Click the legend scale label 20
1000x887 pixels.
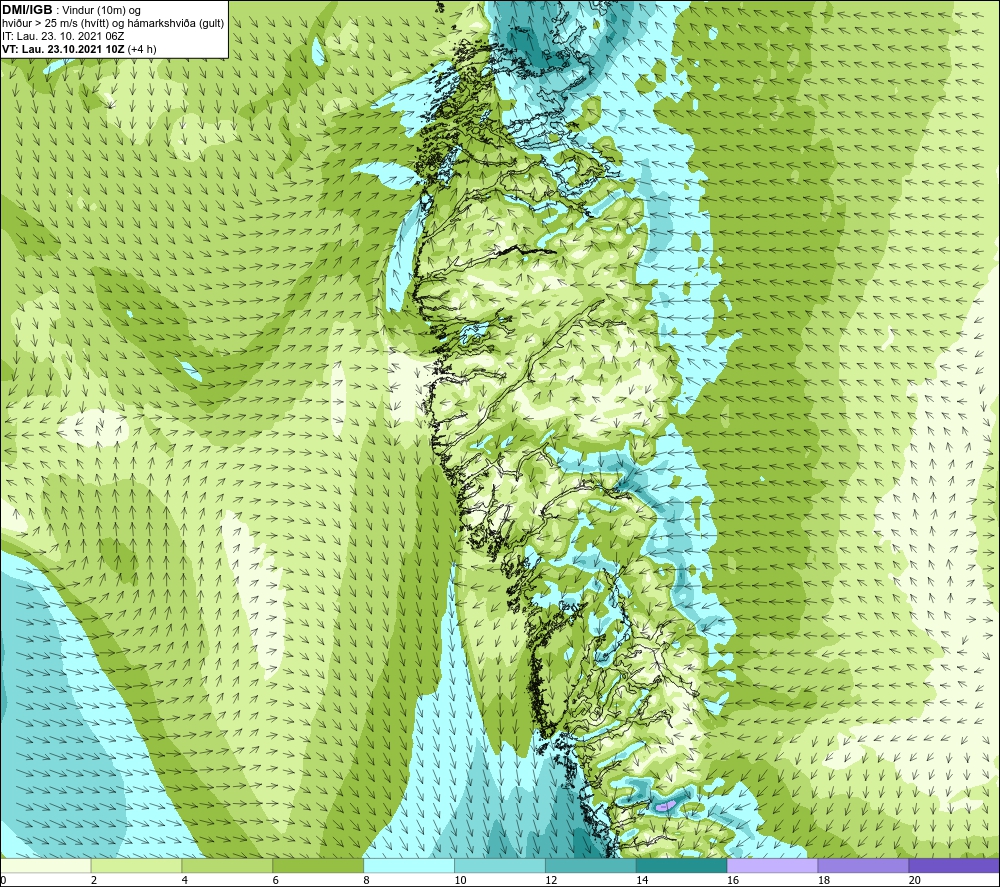click(914, 880)
